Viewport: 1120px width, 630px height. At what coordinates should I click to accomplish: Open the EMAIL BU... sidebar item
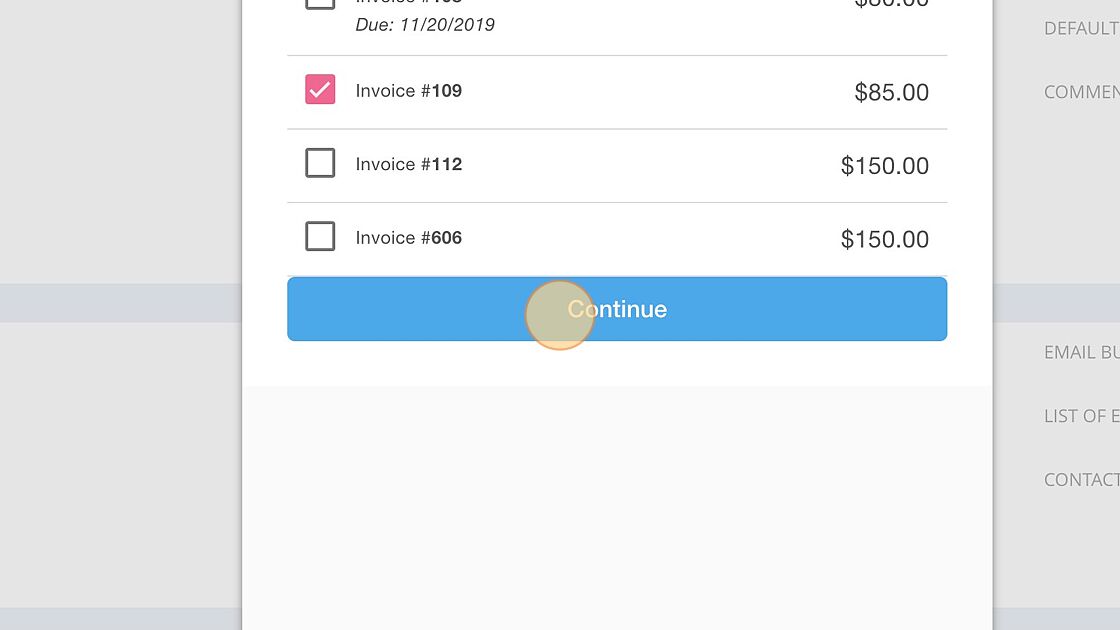[x=1081, y=352]
